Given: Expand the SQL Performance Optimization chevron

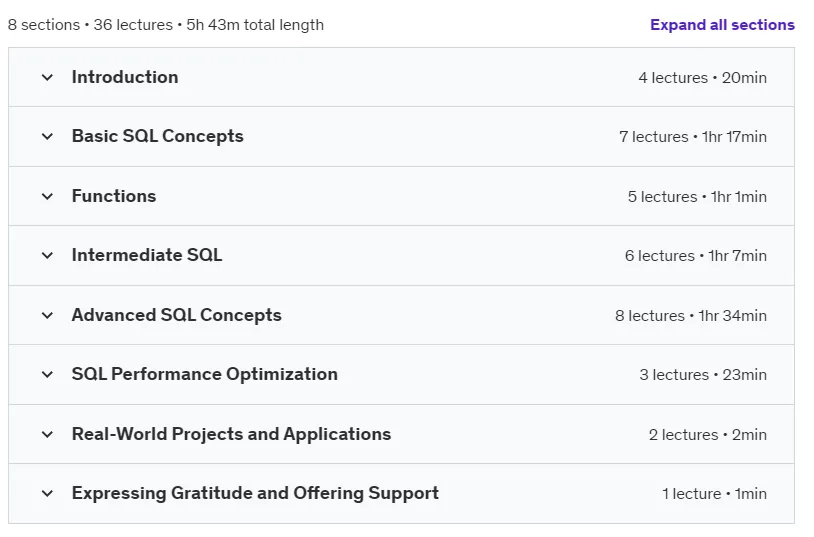Looking at the screenshot, I should pyautogui.click(x=47, y=374).
